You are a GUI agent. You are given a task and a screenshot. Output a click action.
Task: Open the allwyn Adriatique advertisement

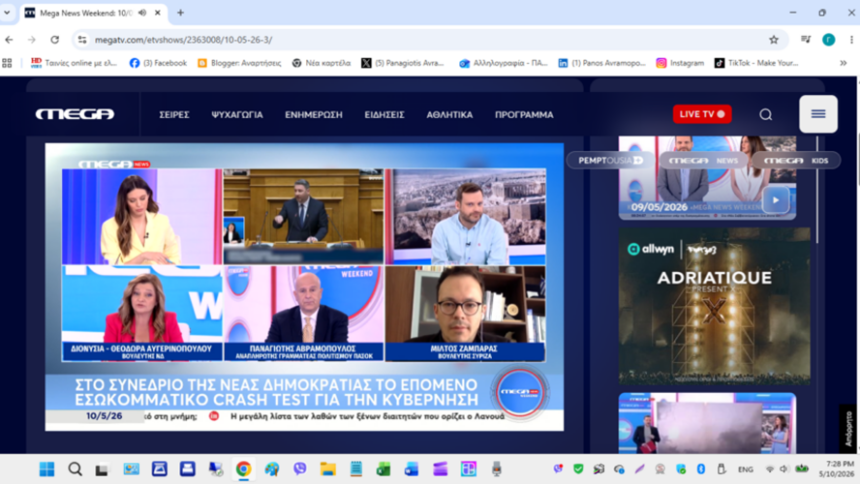(714, 306)
